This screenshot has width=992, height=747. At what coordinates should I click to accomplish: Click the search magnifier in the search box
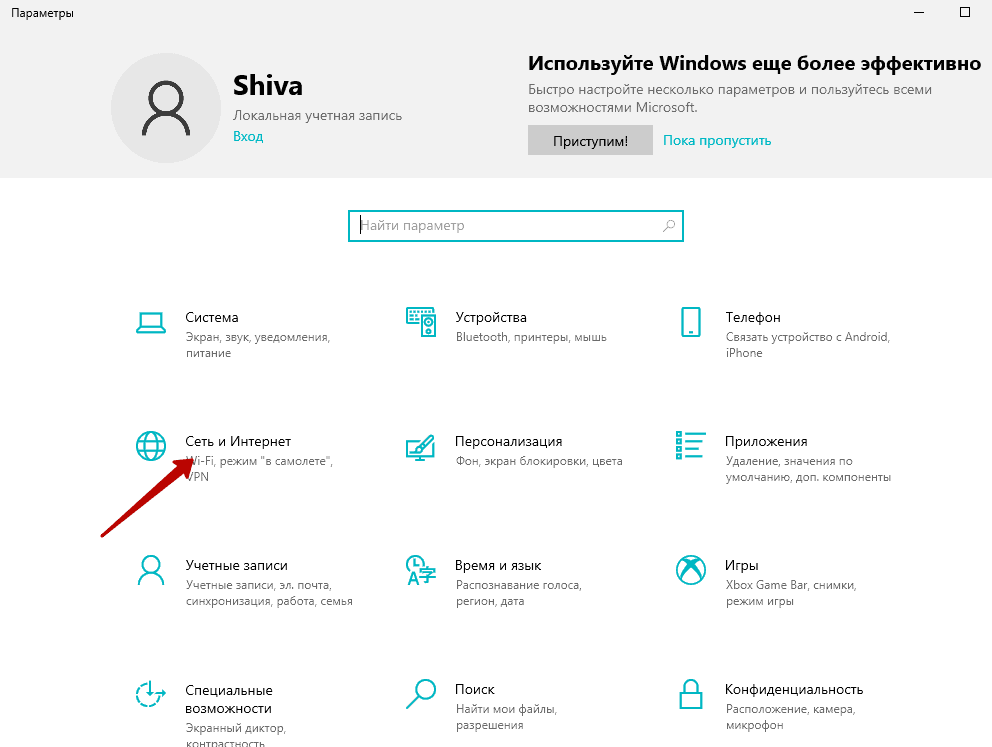click(x=669, y=226)
